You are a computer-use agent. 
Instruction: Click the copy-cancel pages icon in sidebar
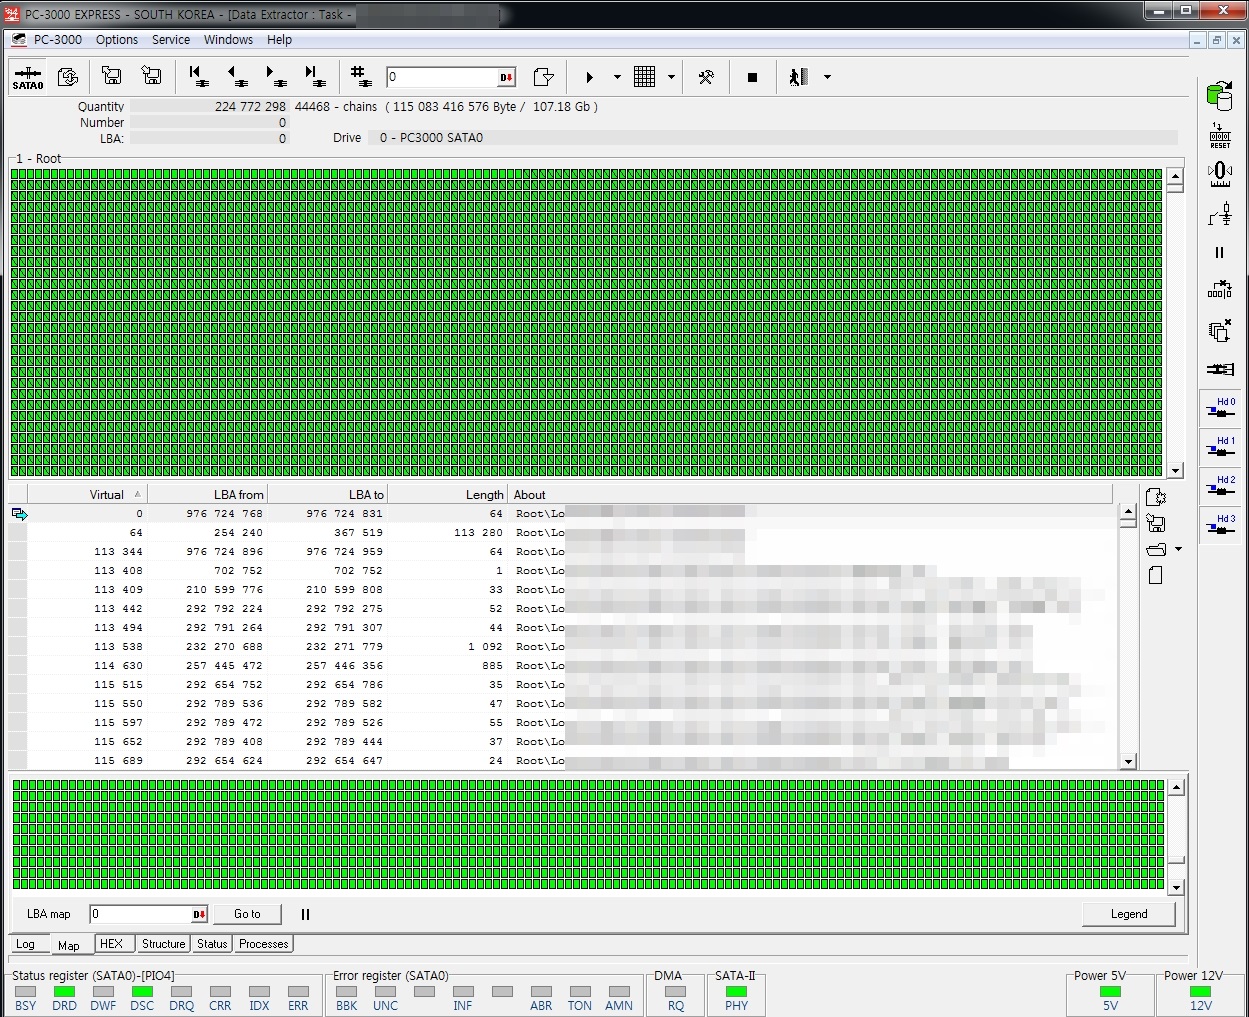click(1220, 330)
